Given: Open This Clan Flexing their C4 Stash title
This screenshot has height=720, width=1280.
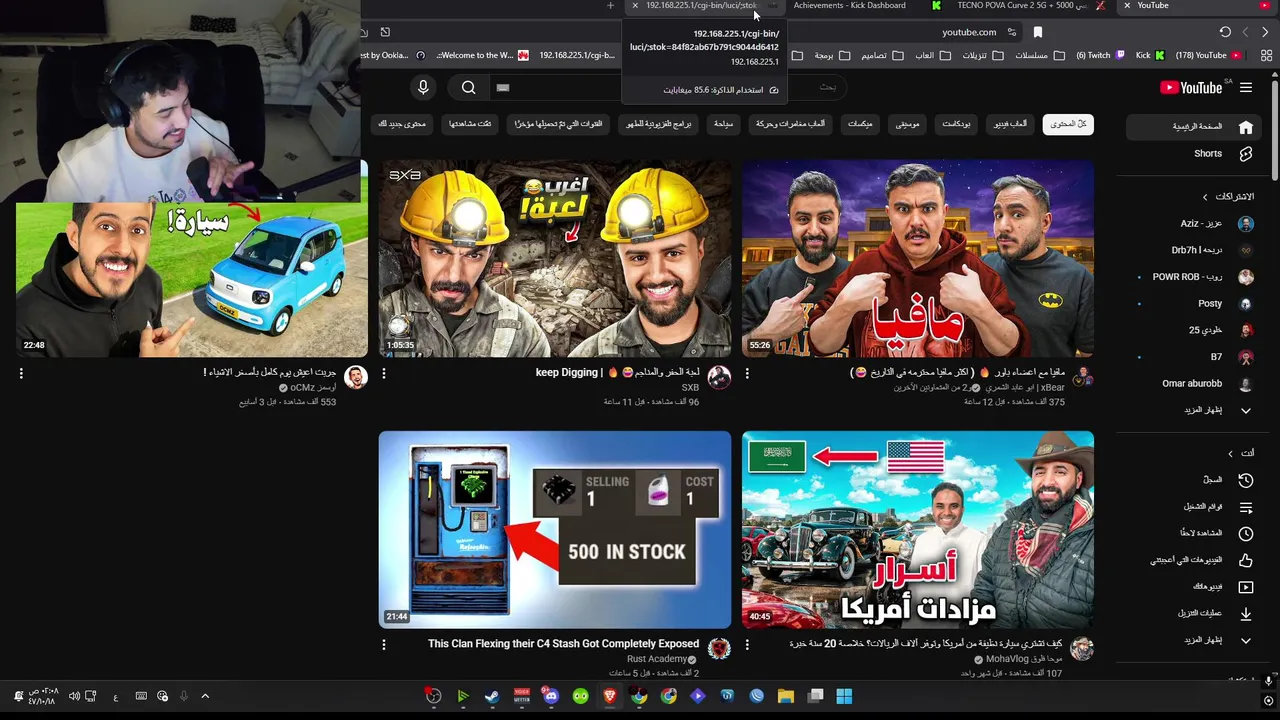Looking at the screenshot, I should click(563, 644).
